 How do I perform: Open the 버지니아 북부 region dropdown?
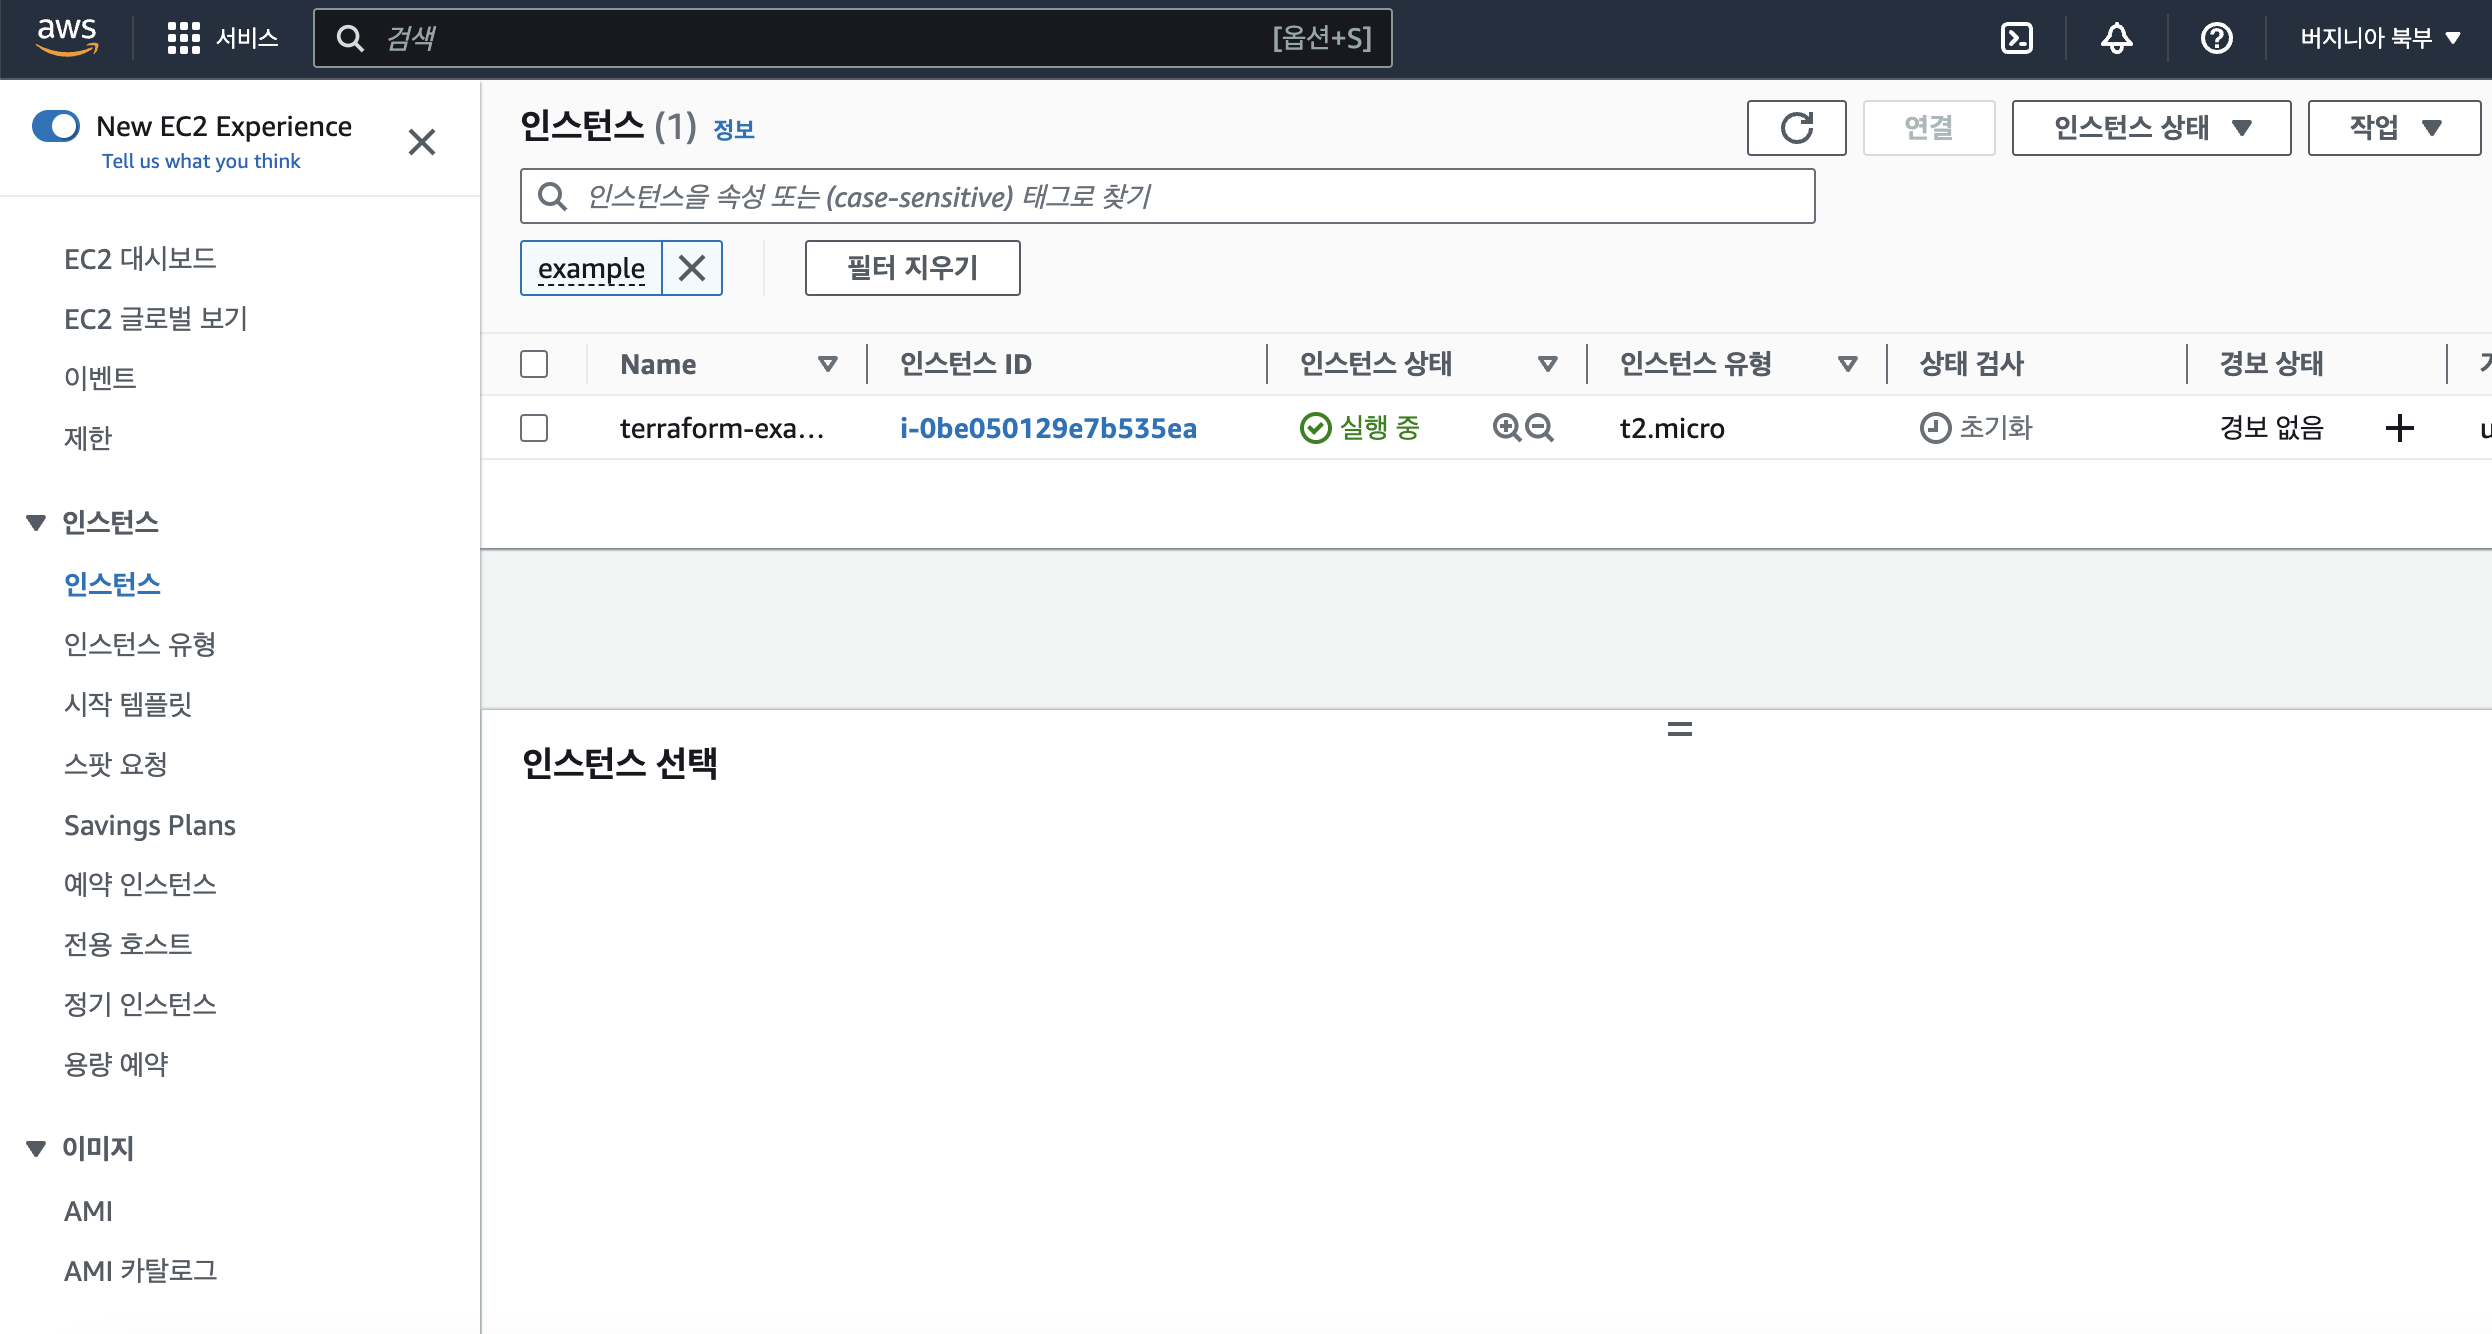(x=2380, y=38)
